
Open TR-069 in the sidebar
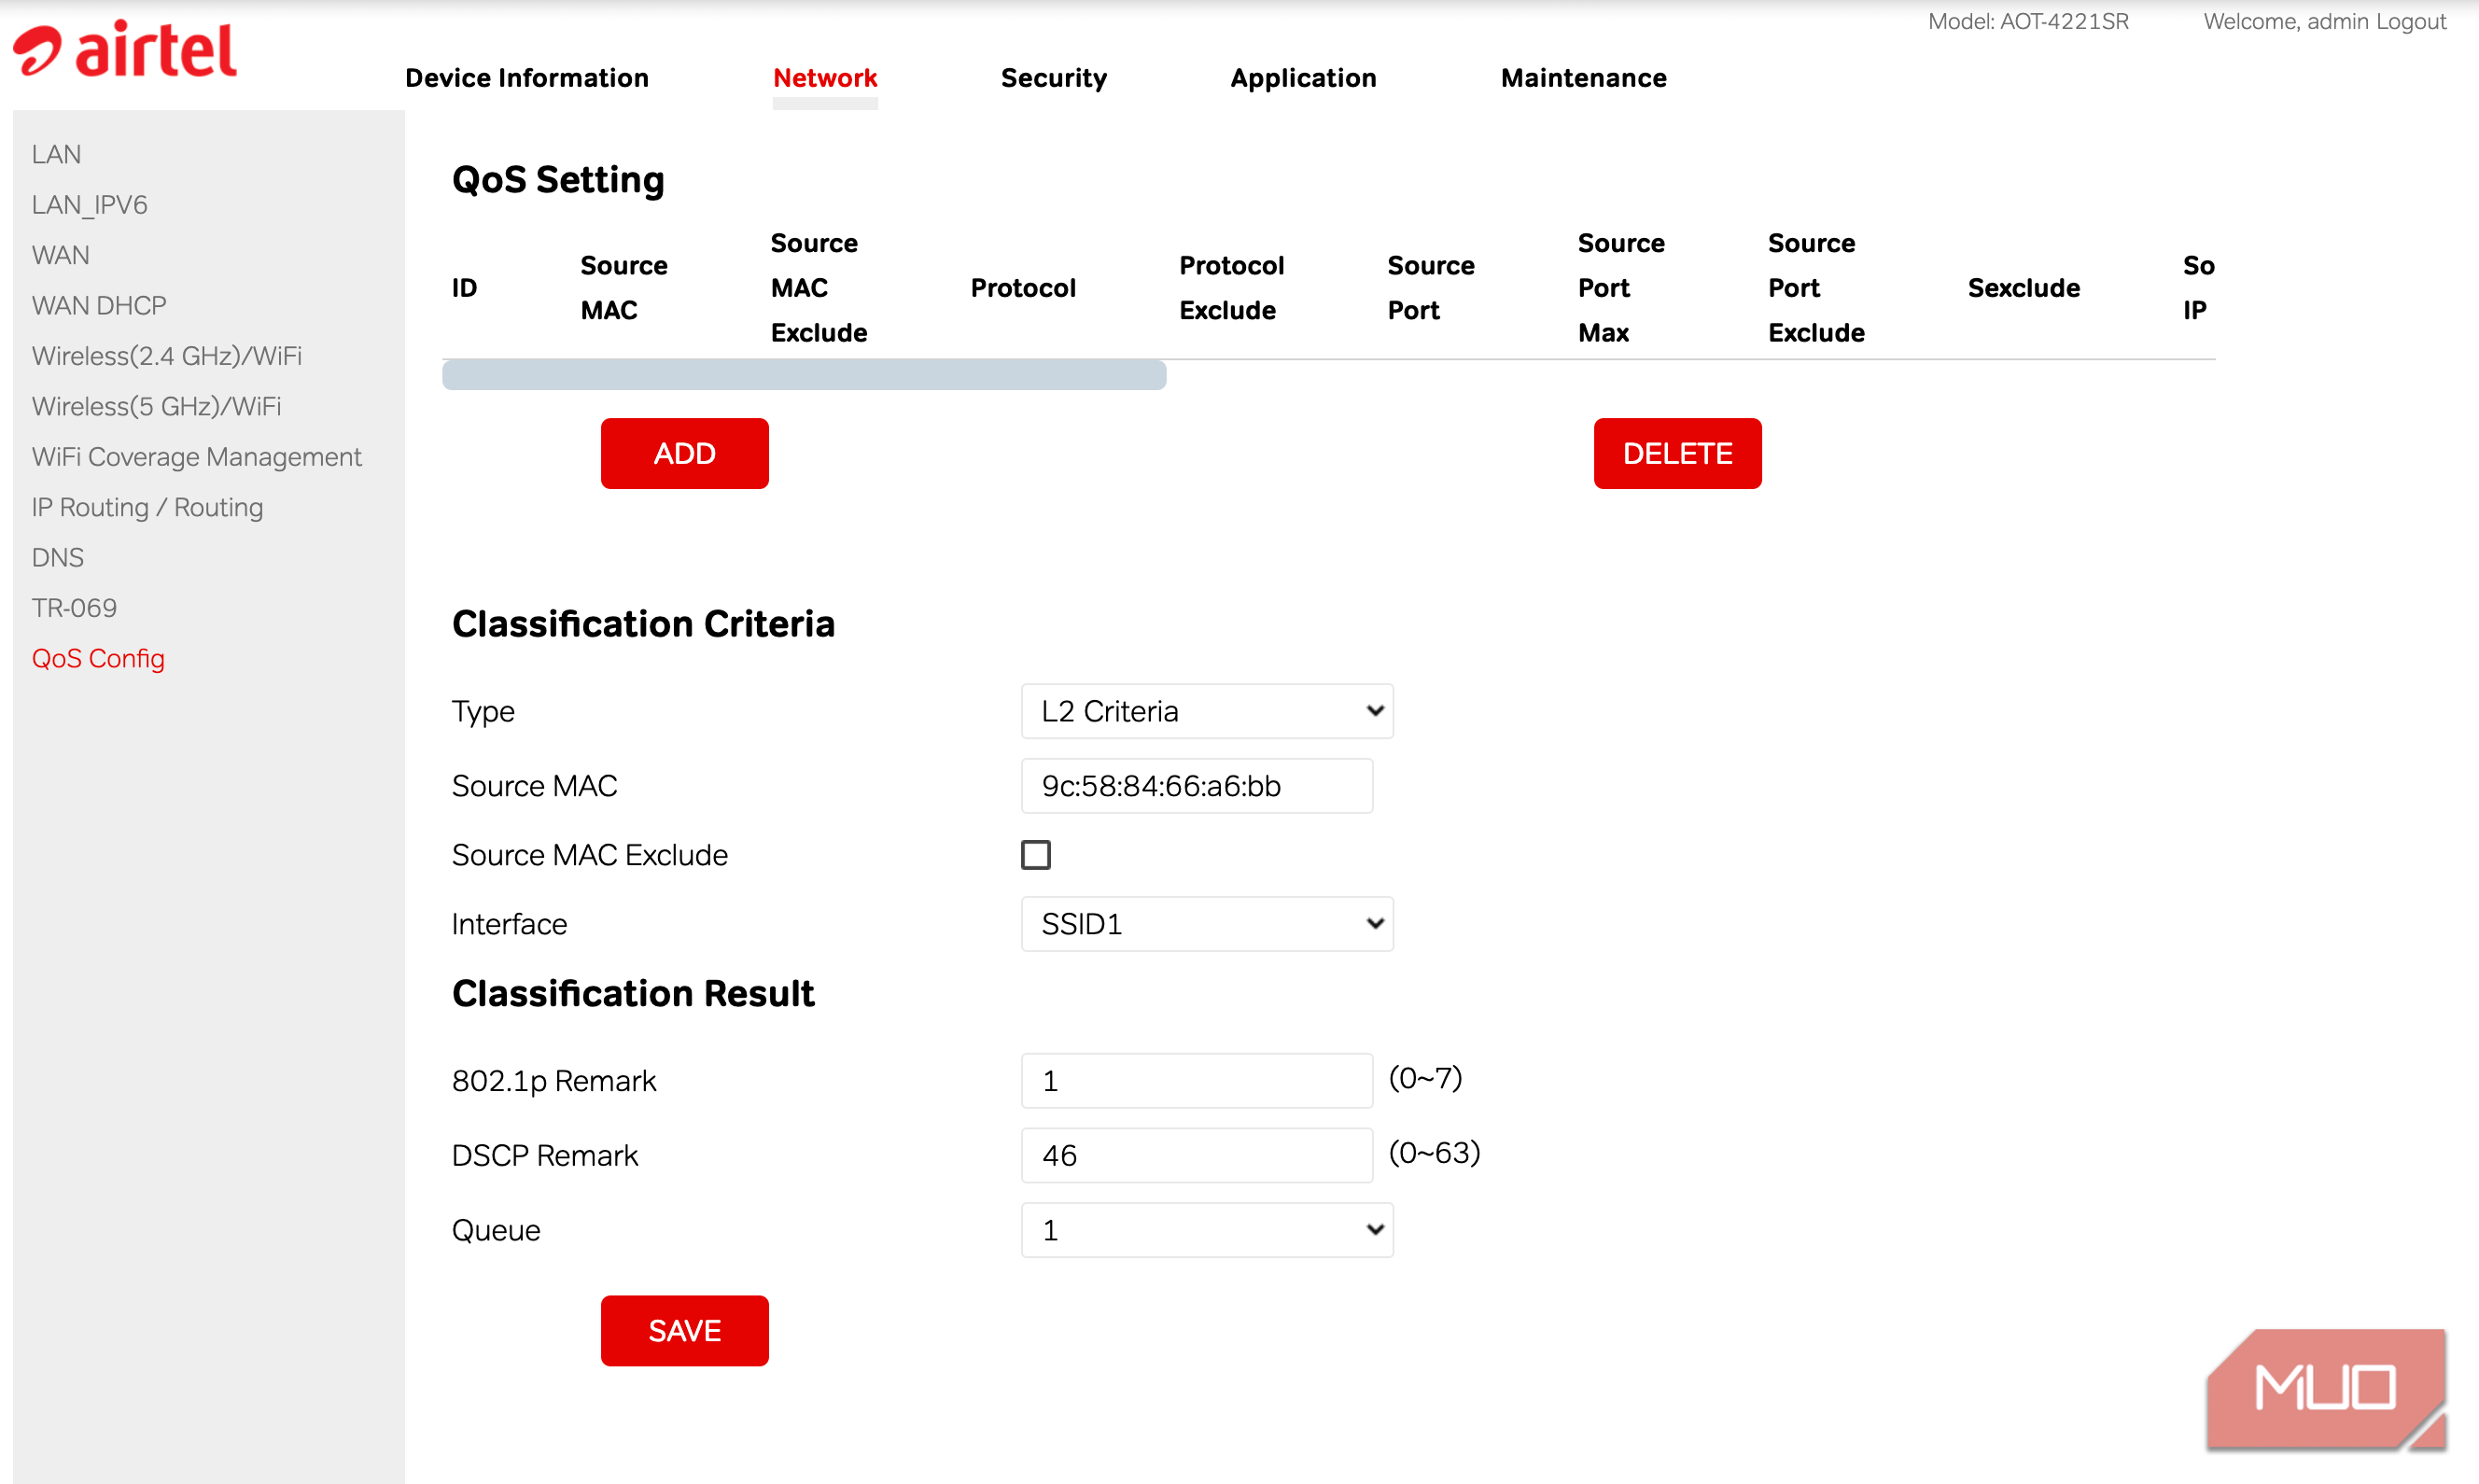(74, 607)
